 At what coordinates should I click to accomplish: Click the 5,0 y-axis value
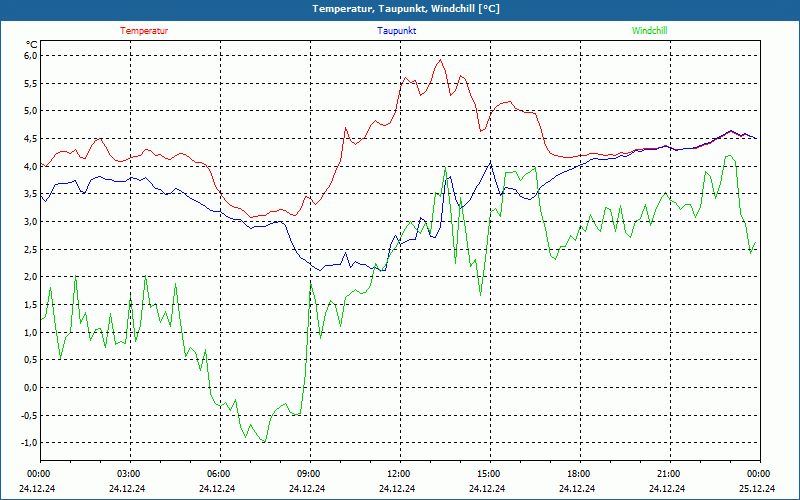click(x=31, y=110)
